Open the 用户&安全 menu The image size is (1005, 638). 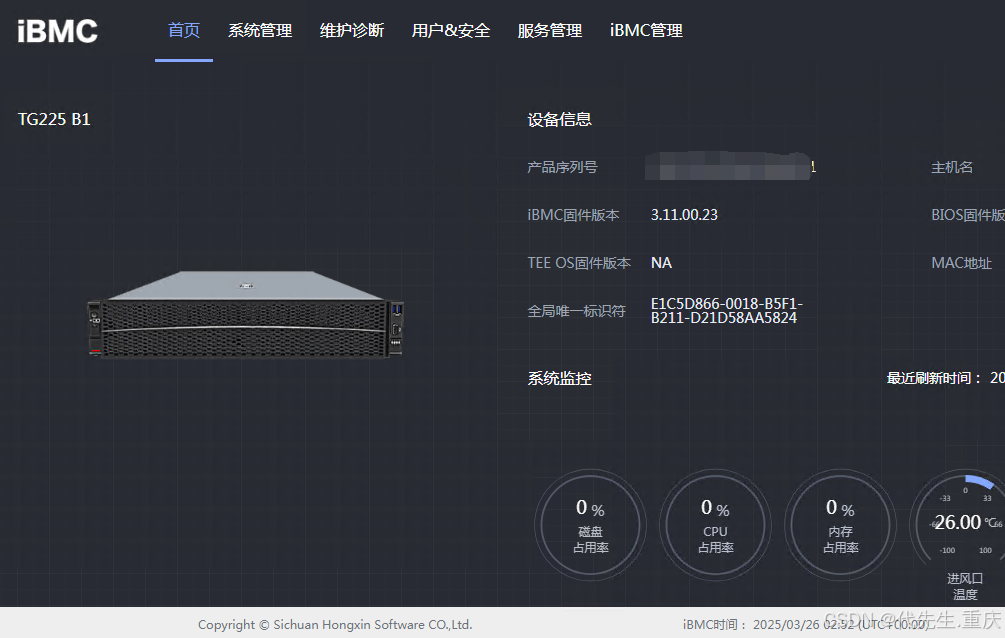[451, 30]
